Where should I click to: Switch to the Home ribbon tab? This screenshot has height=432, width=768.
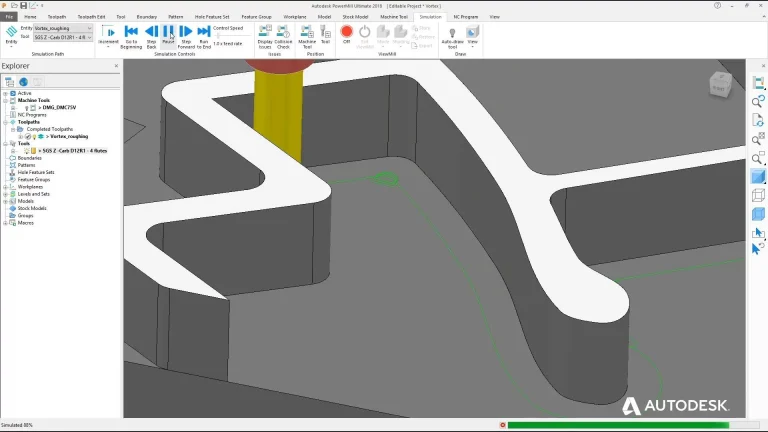[30, 17]
